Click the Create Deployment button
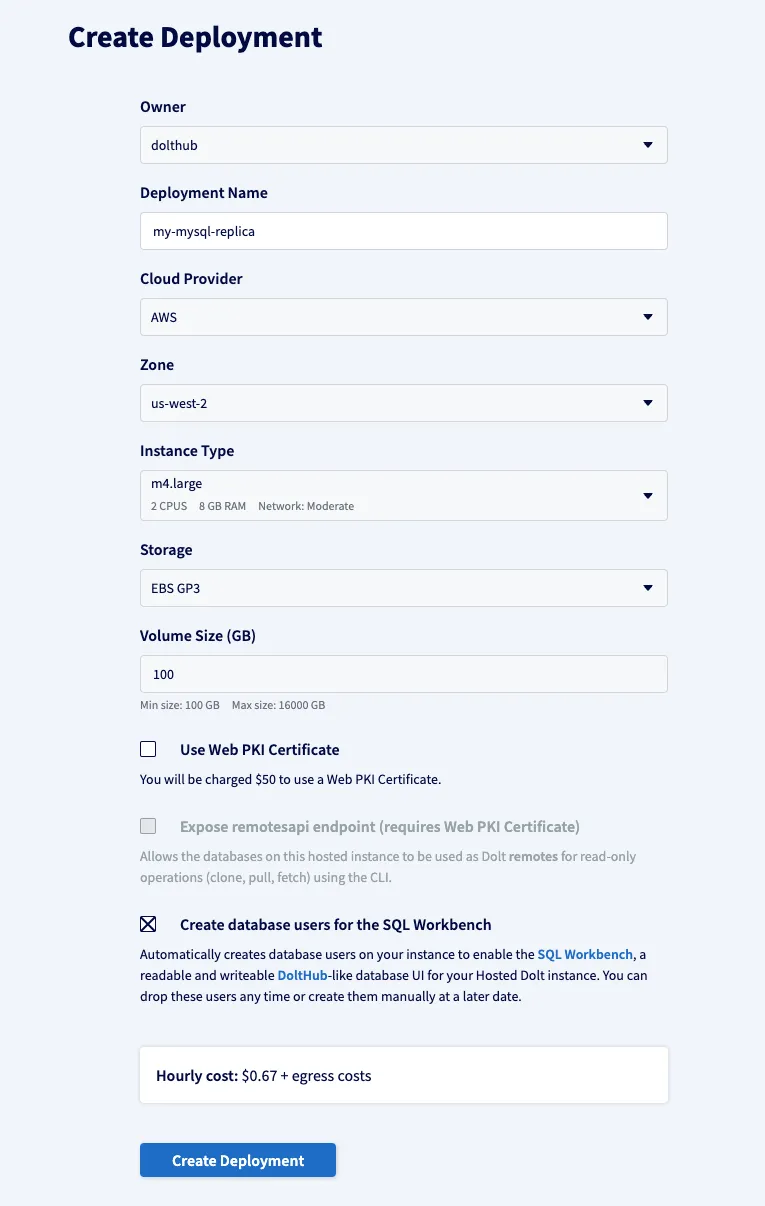The height and width of the screenshot is (1206, 765). (x=237, y=1160)
